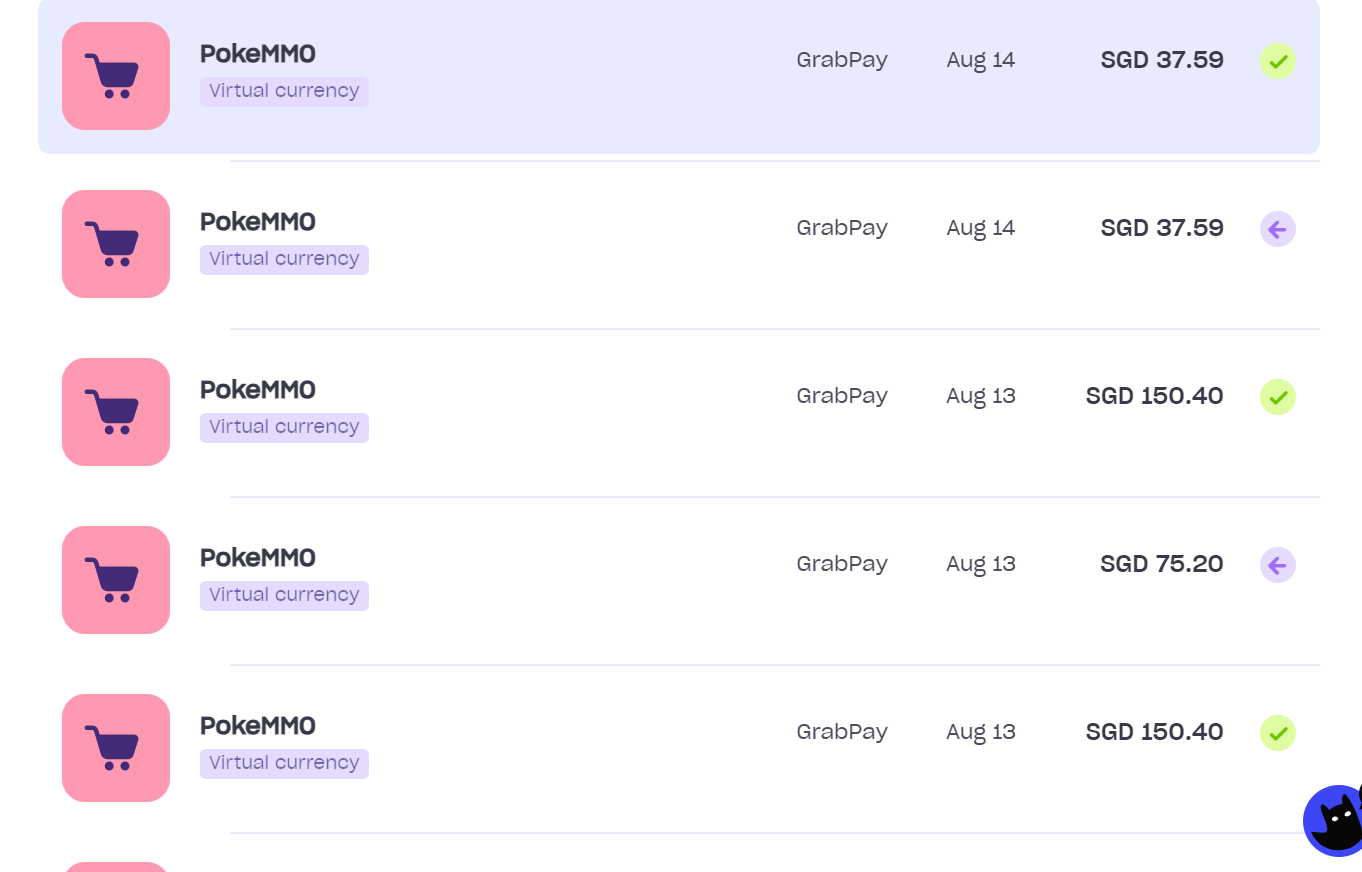Open the black cat chat widget

pyautogui.click(x=1335, y=820)
